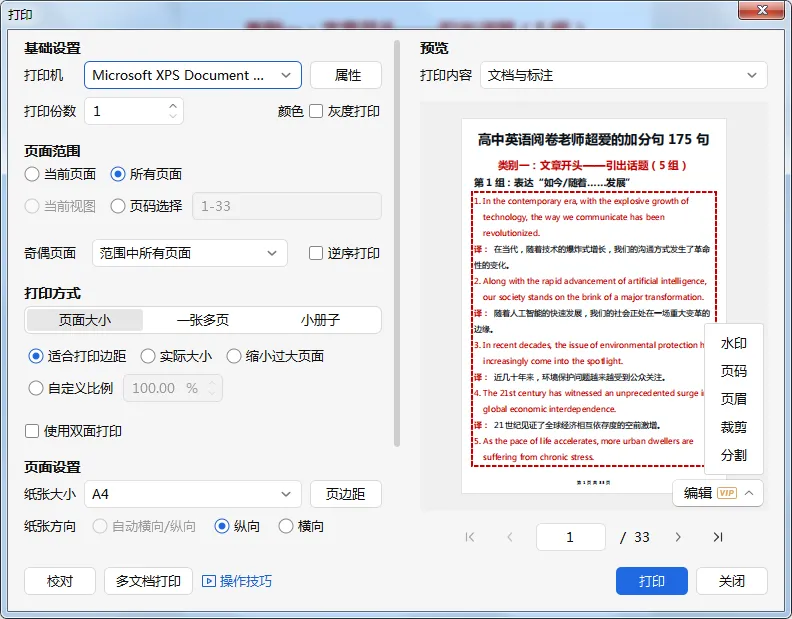Click the custom scale 100.00 field

173,388
